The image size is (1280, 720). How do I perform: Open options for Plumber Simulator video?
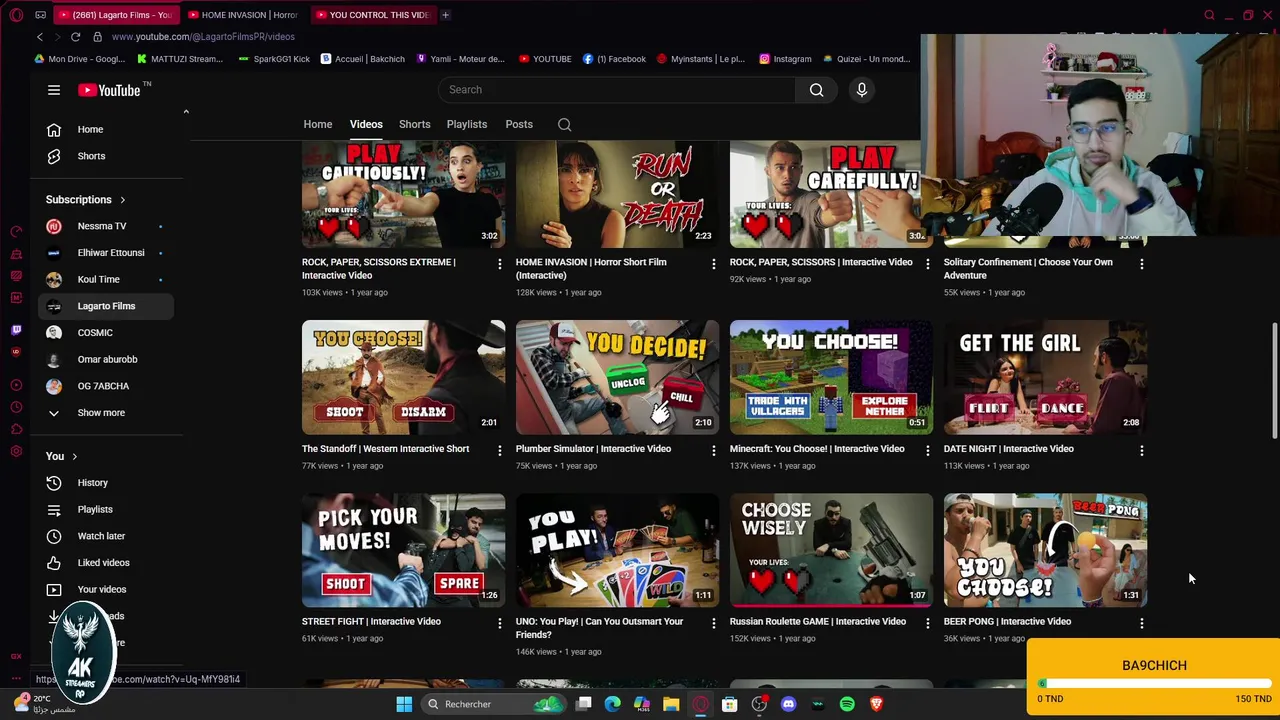pos(713,450)
